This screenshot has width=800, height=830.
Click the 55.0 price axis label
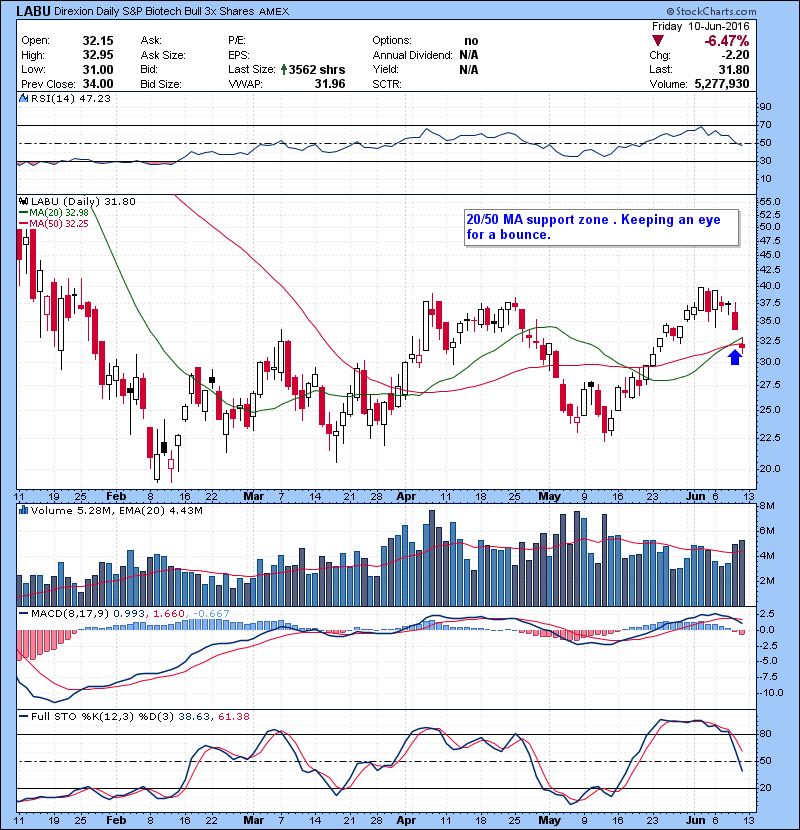click(770, 201)
